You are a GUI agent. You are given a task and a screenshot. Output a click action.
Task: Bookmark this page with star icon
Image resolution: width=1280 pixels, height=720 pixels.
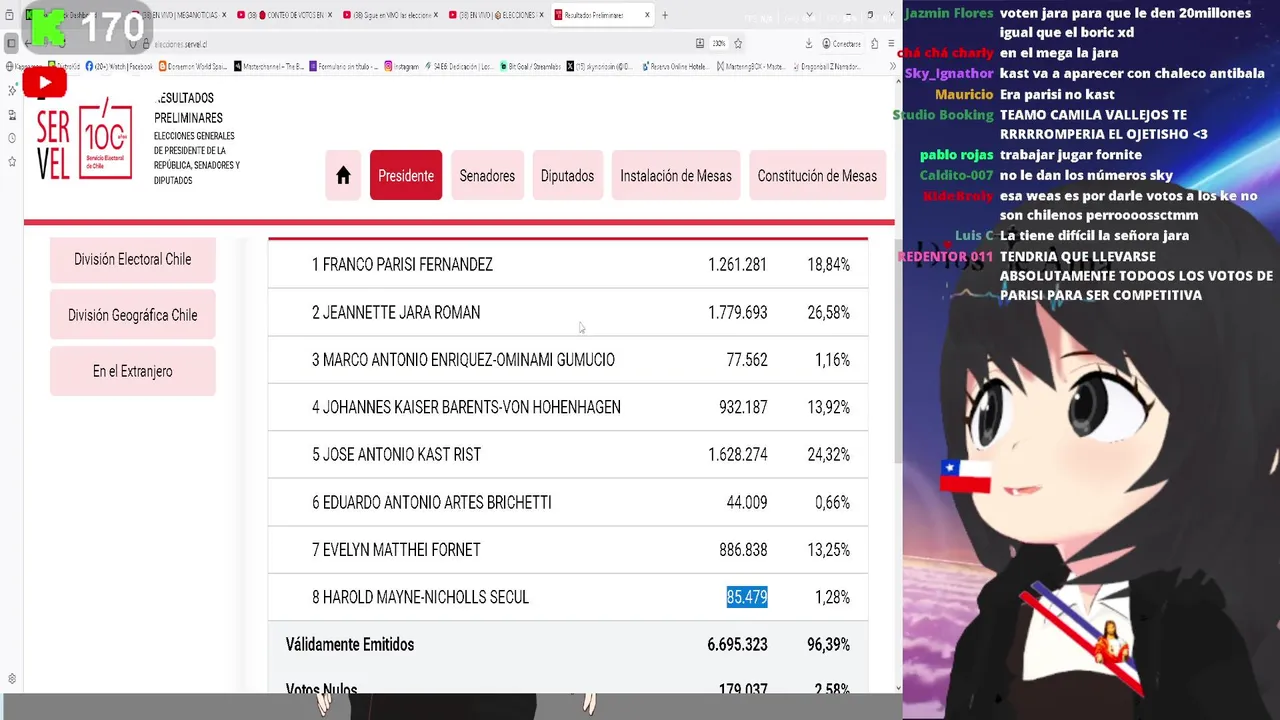[738, 44]
